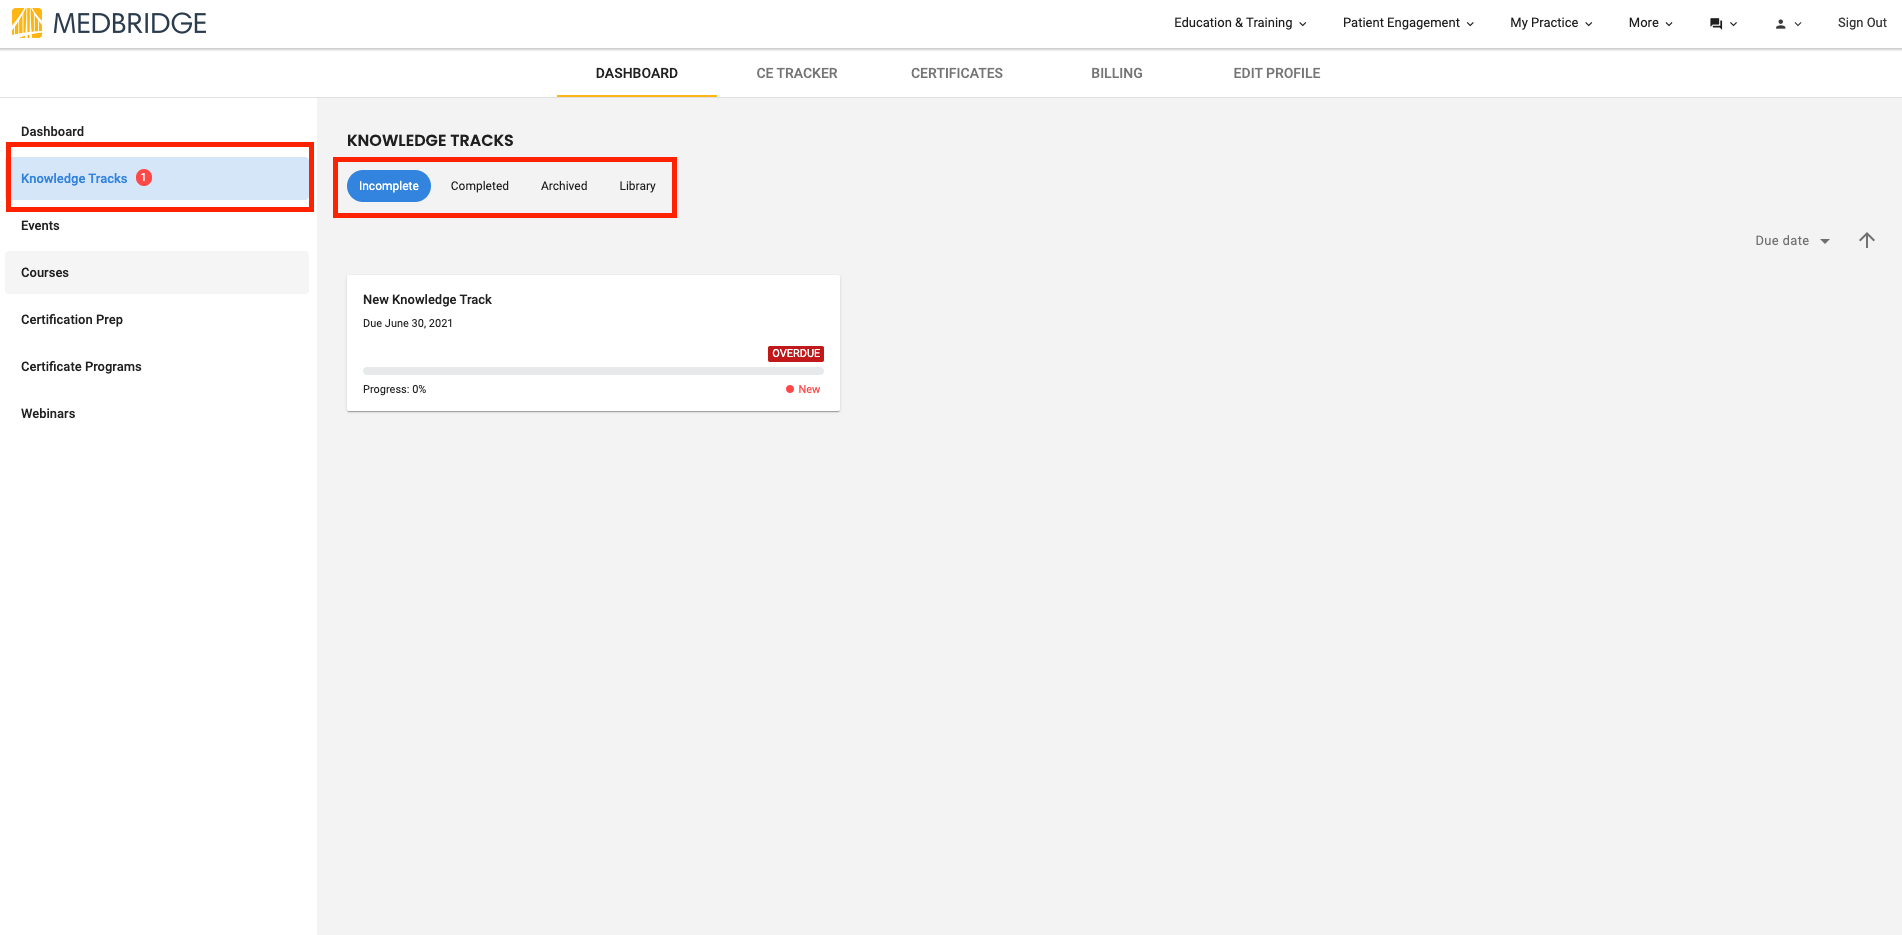Select Knowledge Tracks in the sidebar

(157, 178)
